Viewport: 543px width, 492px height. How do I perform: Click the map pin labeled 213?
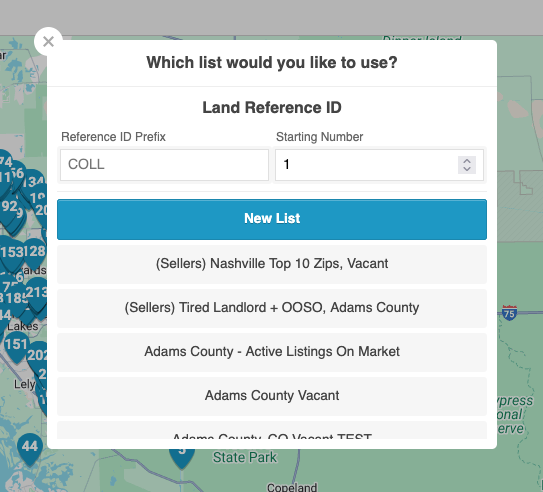point(37,294)
